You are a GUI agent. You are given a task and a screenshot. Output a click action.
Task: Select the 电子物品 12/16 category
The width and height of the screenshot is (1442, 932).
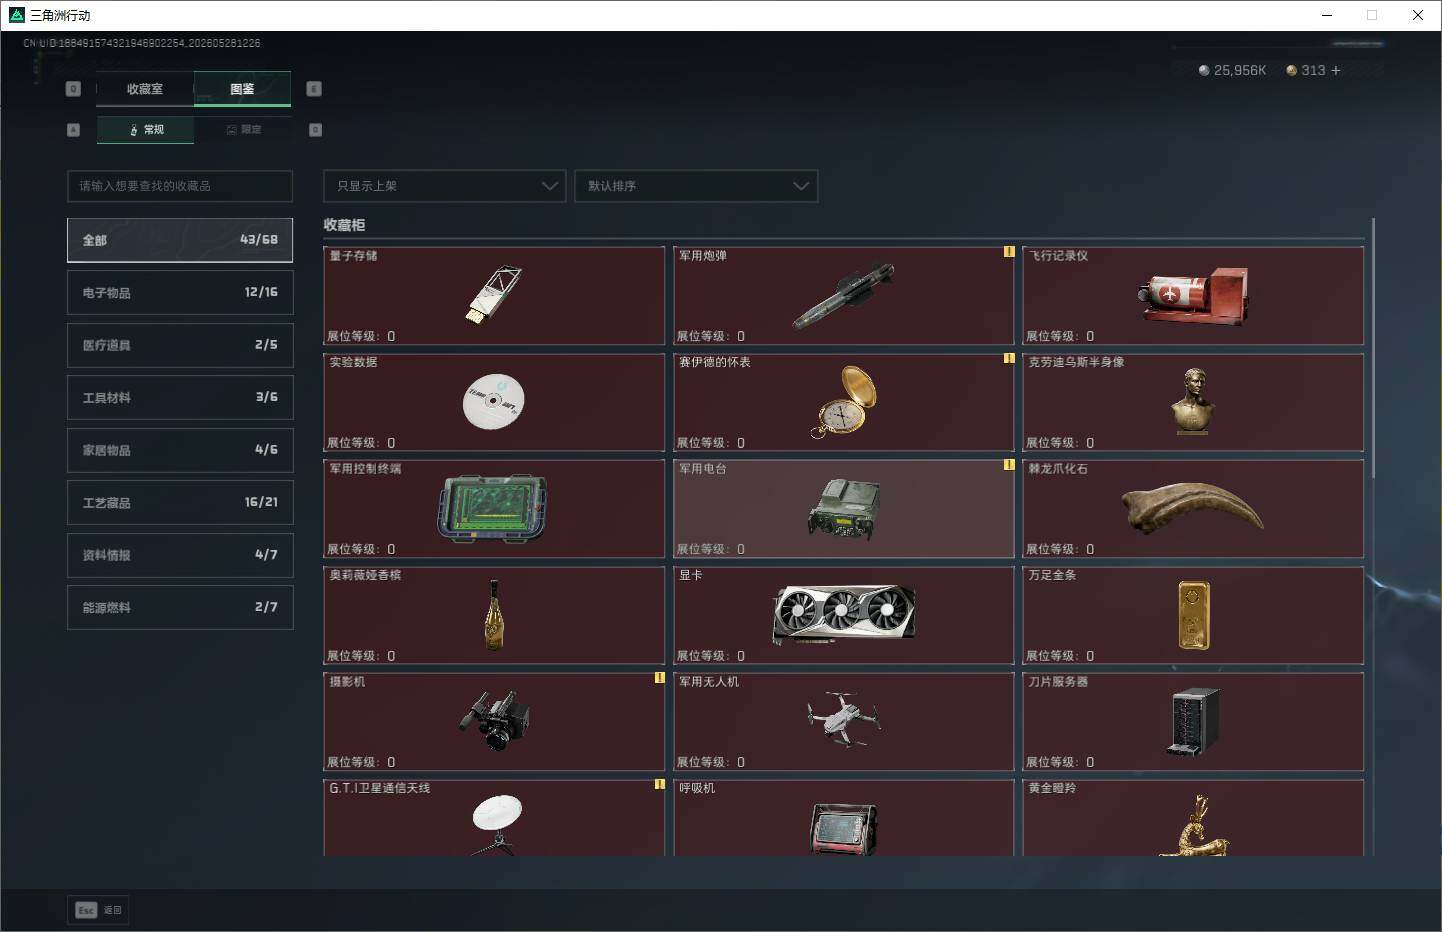pyautogui.click(x=180, y=292)
